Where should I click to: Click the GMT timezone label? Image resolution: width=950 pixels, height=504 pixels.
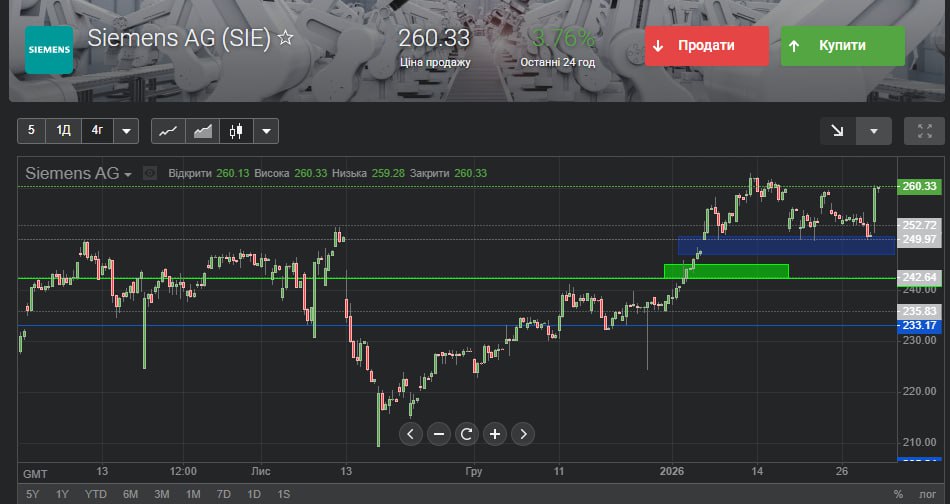tap(35, 474)
